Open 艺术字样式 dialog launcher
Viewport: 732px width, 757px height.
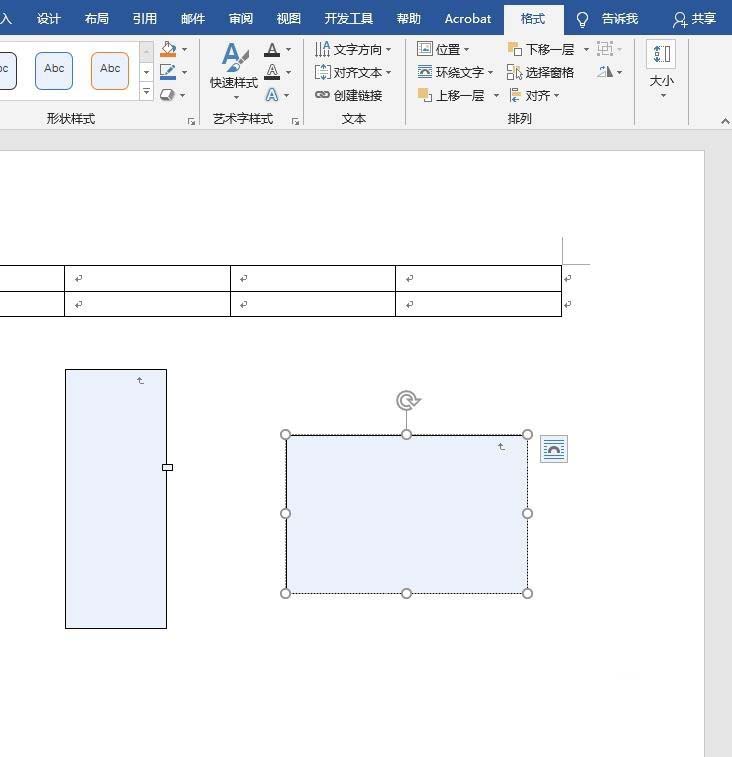pyautogui.click(x=295, y=121)
